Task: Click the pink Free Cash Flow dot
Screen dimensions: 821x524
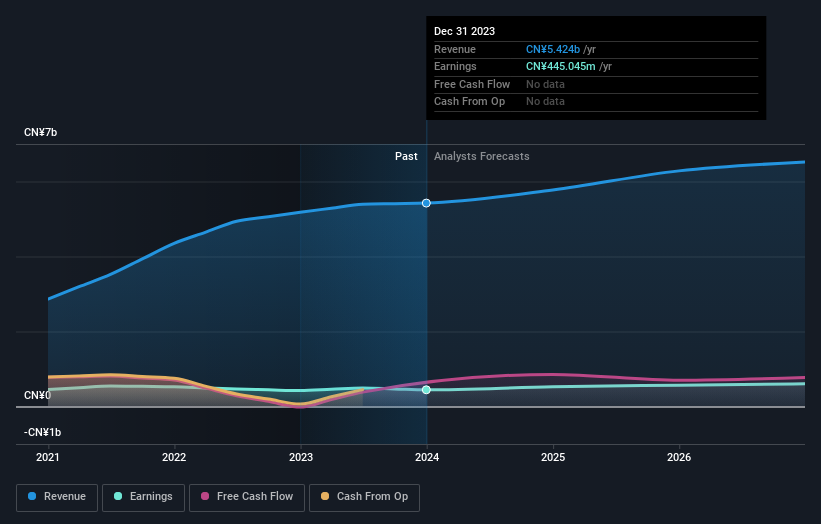Action: [x=205, y=496]
